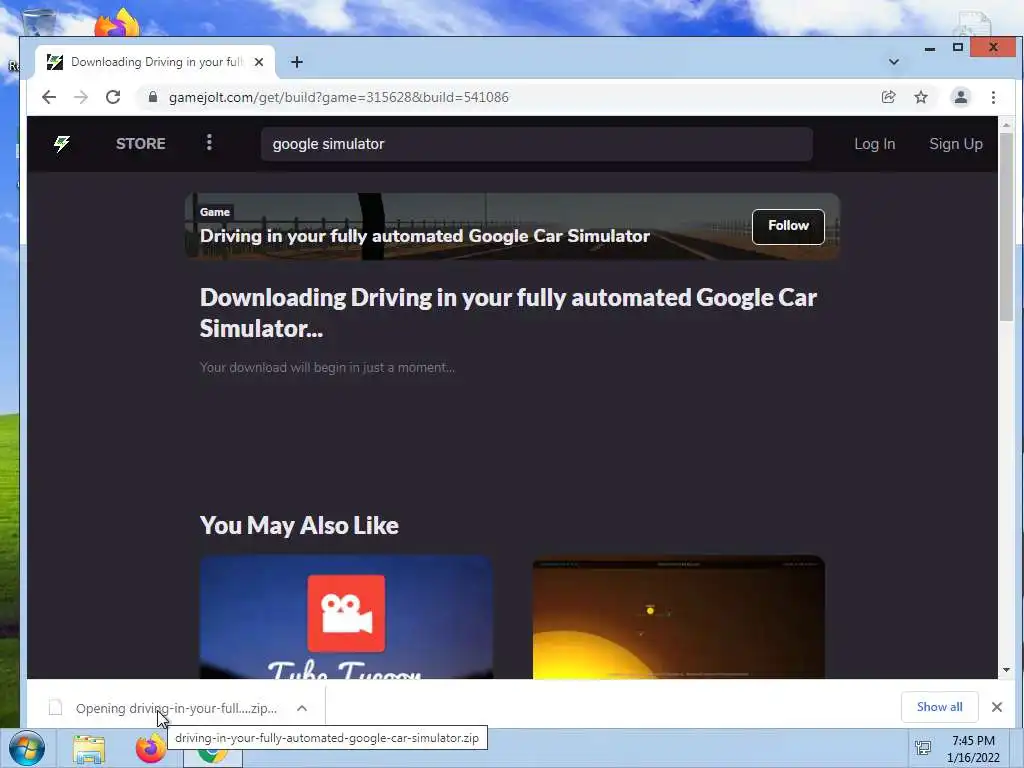The width and height of the screenshot is (1024, 768).
Task: Open the Chrome profile avatar icon
Action: (961, 97)
